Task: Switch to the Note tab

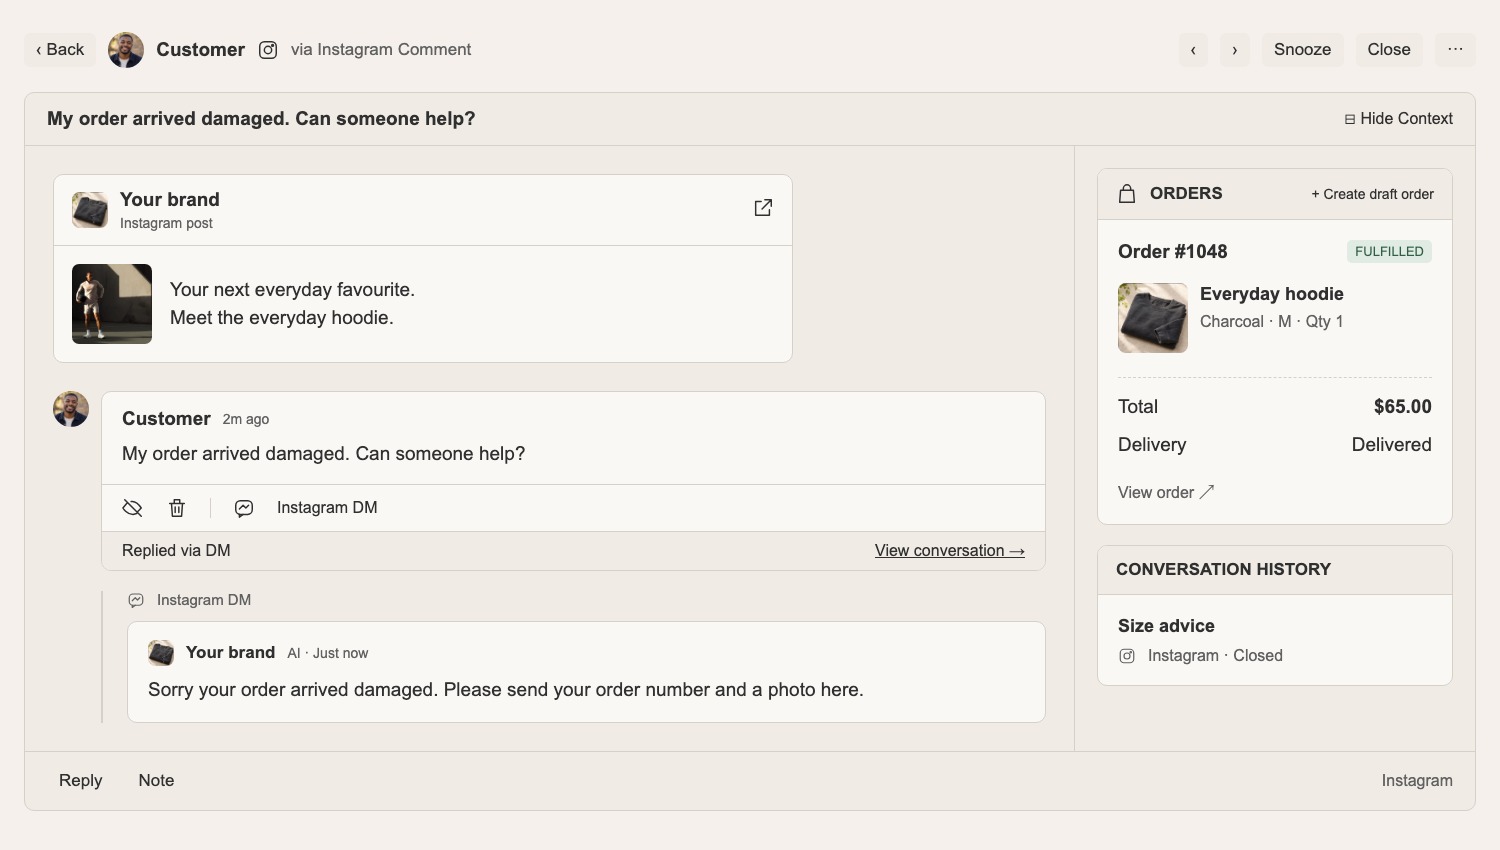Action: point(156,781)
